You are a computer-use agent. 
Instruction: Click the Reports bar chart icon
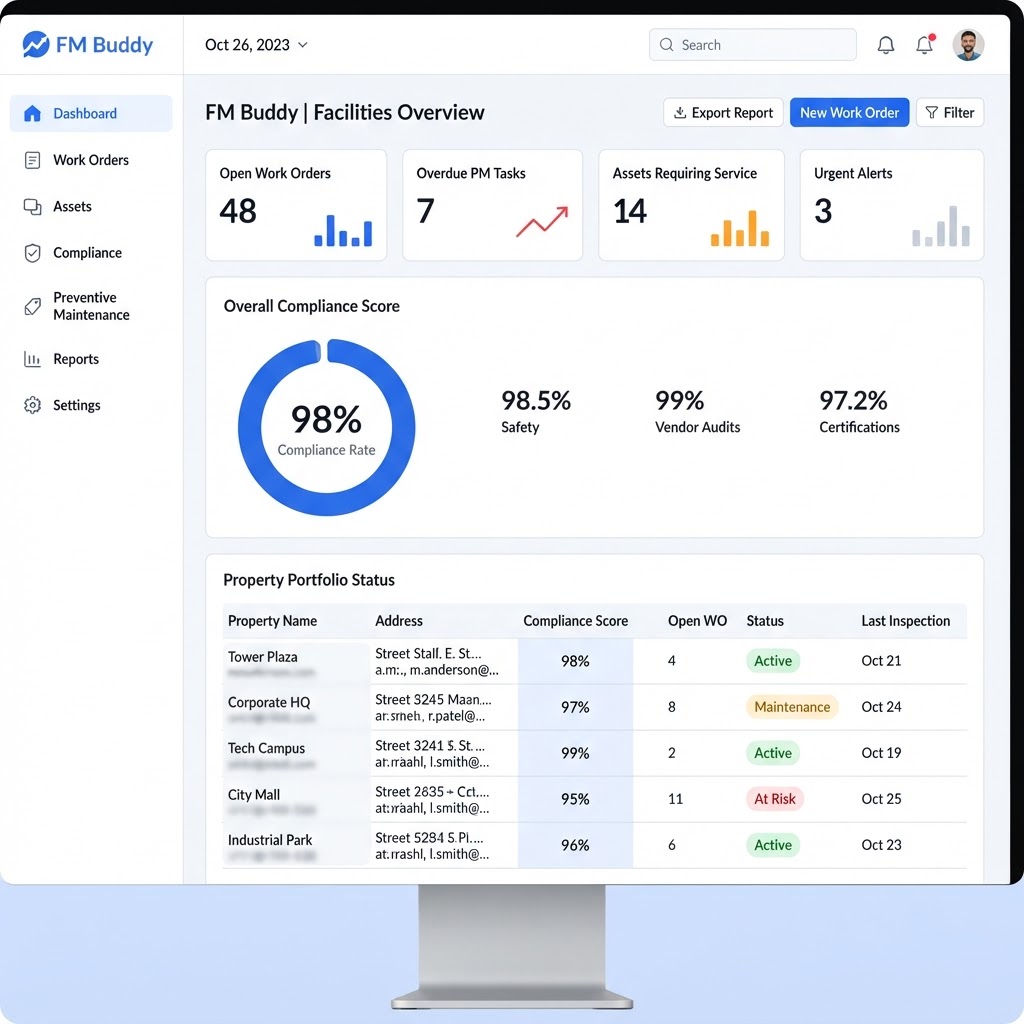click(32, 359)
